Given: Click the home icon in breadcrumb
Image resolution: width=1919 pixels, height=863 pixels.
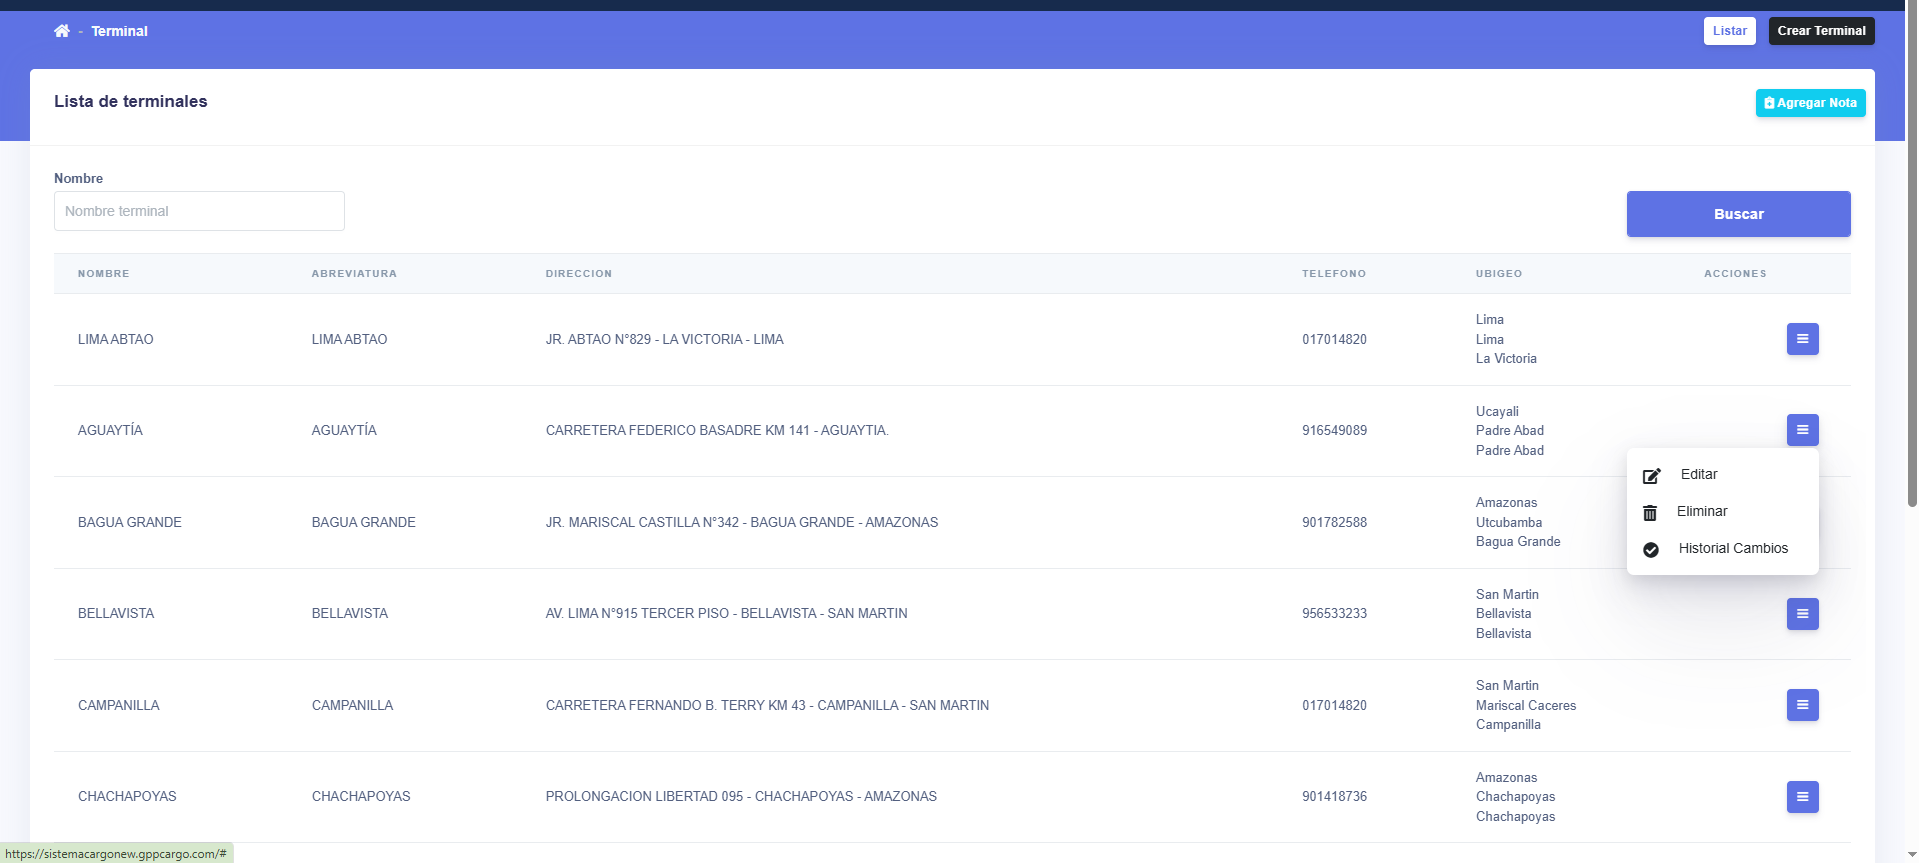Looking at the screenshot, I should [62, 31].
